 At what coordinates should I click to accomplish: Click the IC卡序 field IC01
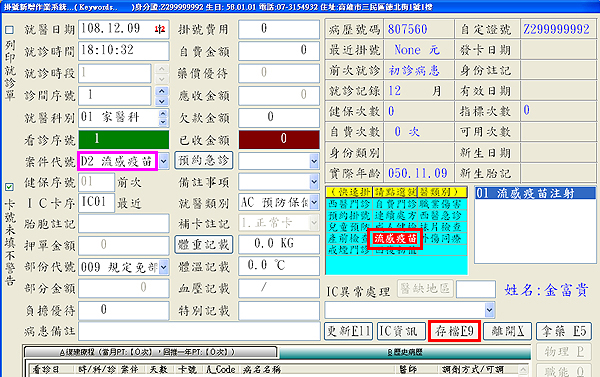(96, 202)
